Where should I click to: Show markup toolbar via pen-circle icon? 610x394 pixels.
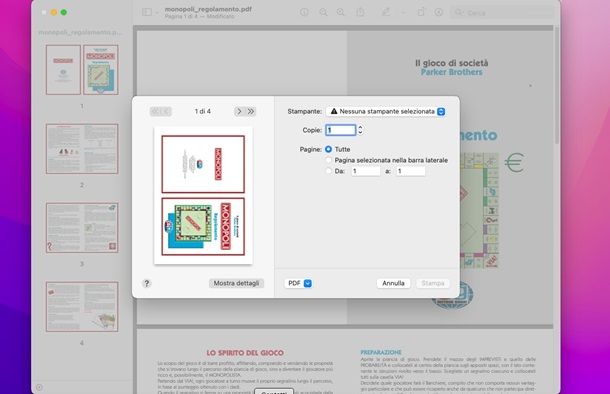click(x=438, y=12)
